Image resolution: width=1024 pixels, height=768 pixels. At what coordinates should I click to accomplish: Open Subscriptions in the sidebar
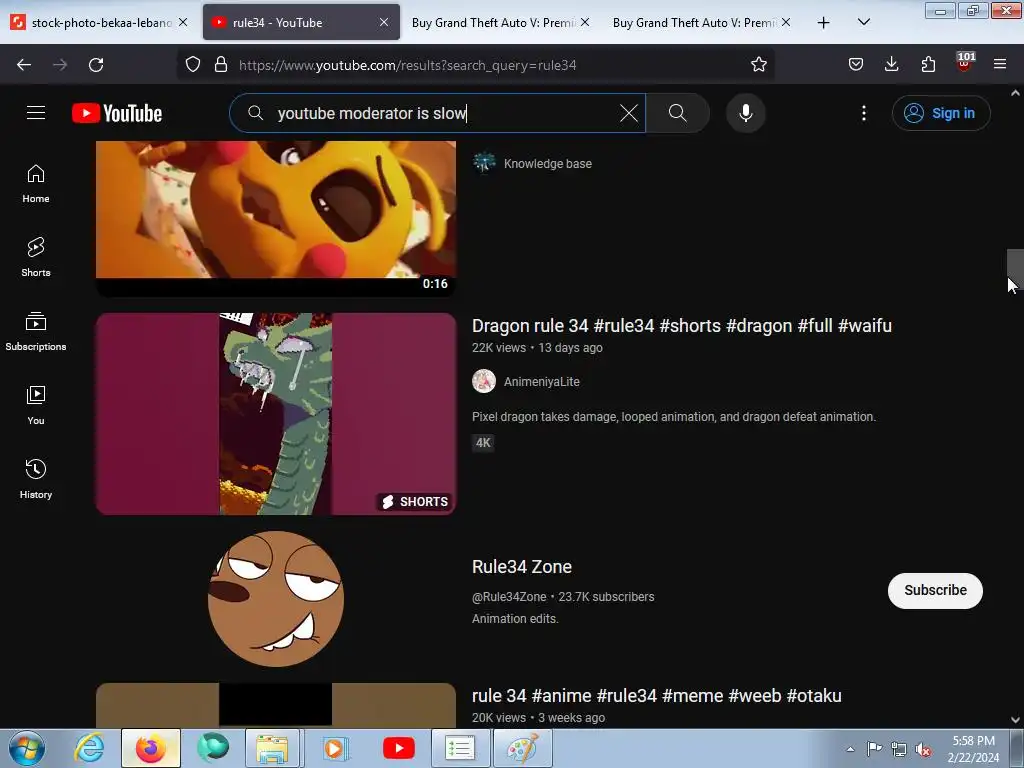pyautogui.click(x=36, y=332)
